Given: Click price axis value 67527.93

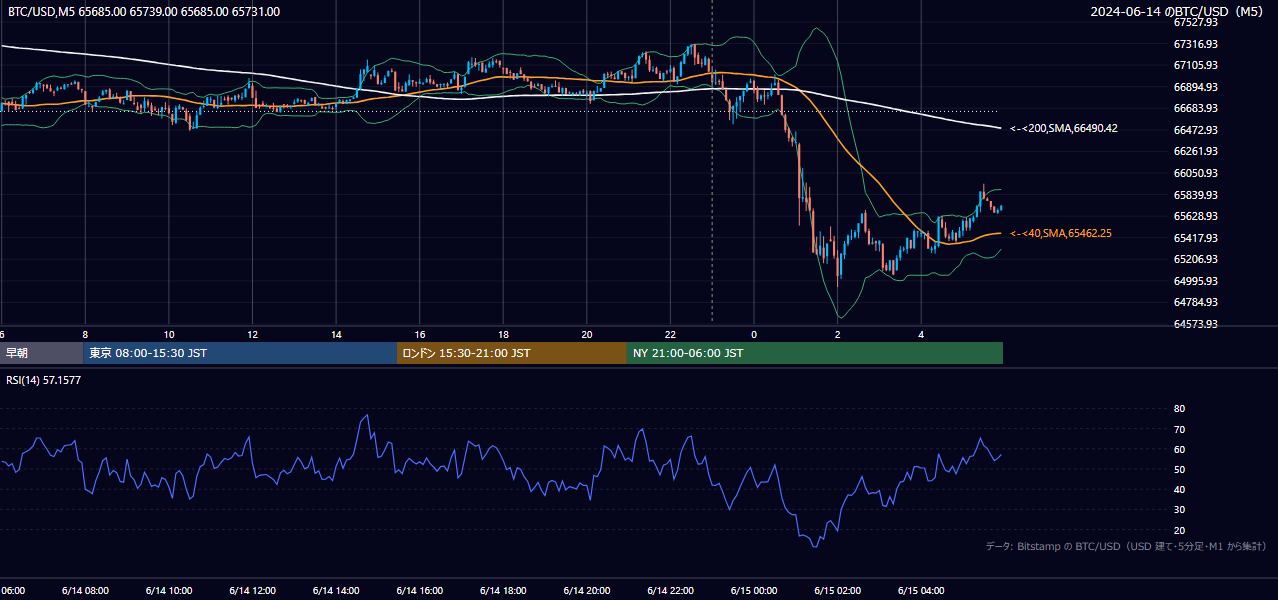Looking at the screenshot, I should 1195,22.
